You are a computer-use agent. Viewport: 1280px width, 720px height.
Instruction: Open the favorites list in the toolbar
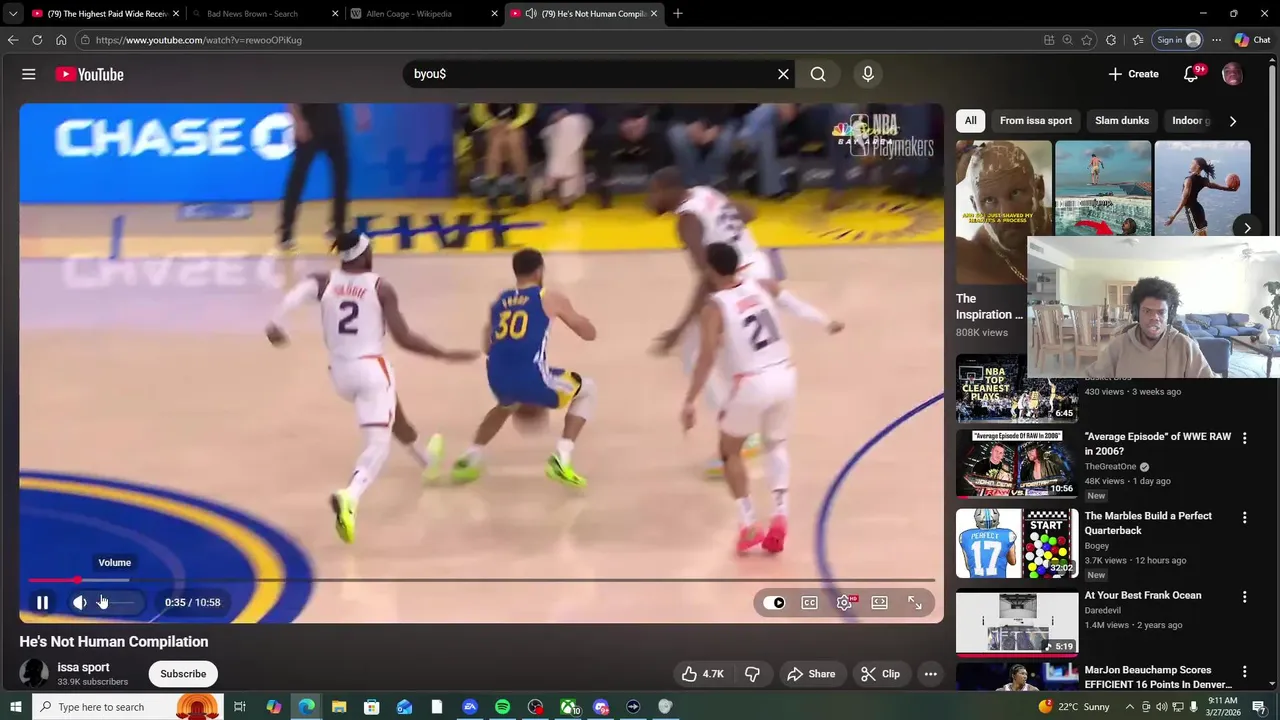(x=1138, y=40)
